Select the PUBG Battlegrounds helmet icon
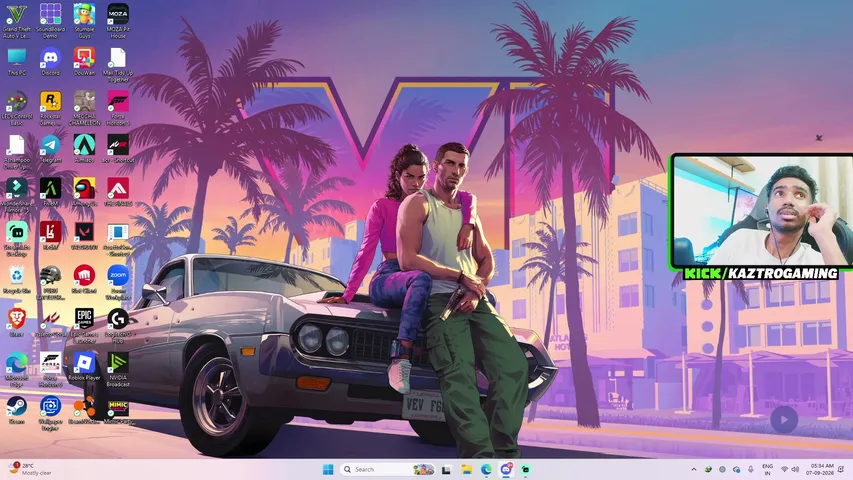Viewport: 853px width, 480px height. pos(50,282)
